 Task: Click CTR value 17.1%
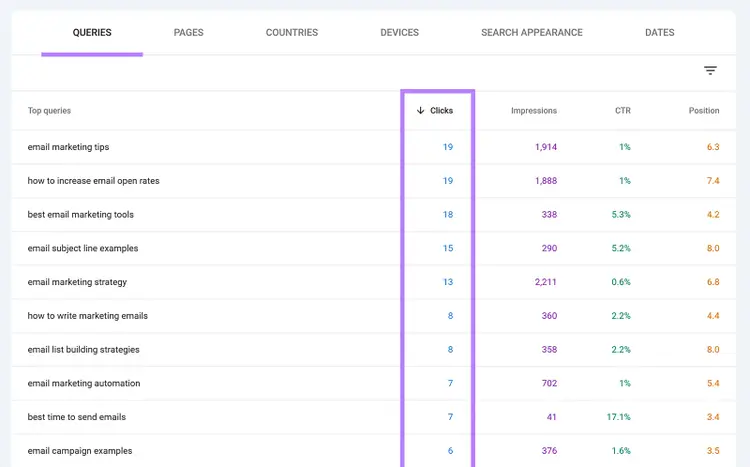[x=618, y=417]
